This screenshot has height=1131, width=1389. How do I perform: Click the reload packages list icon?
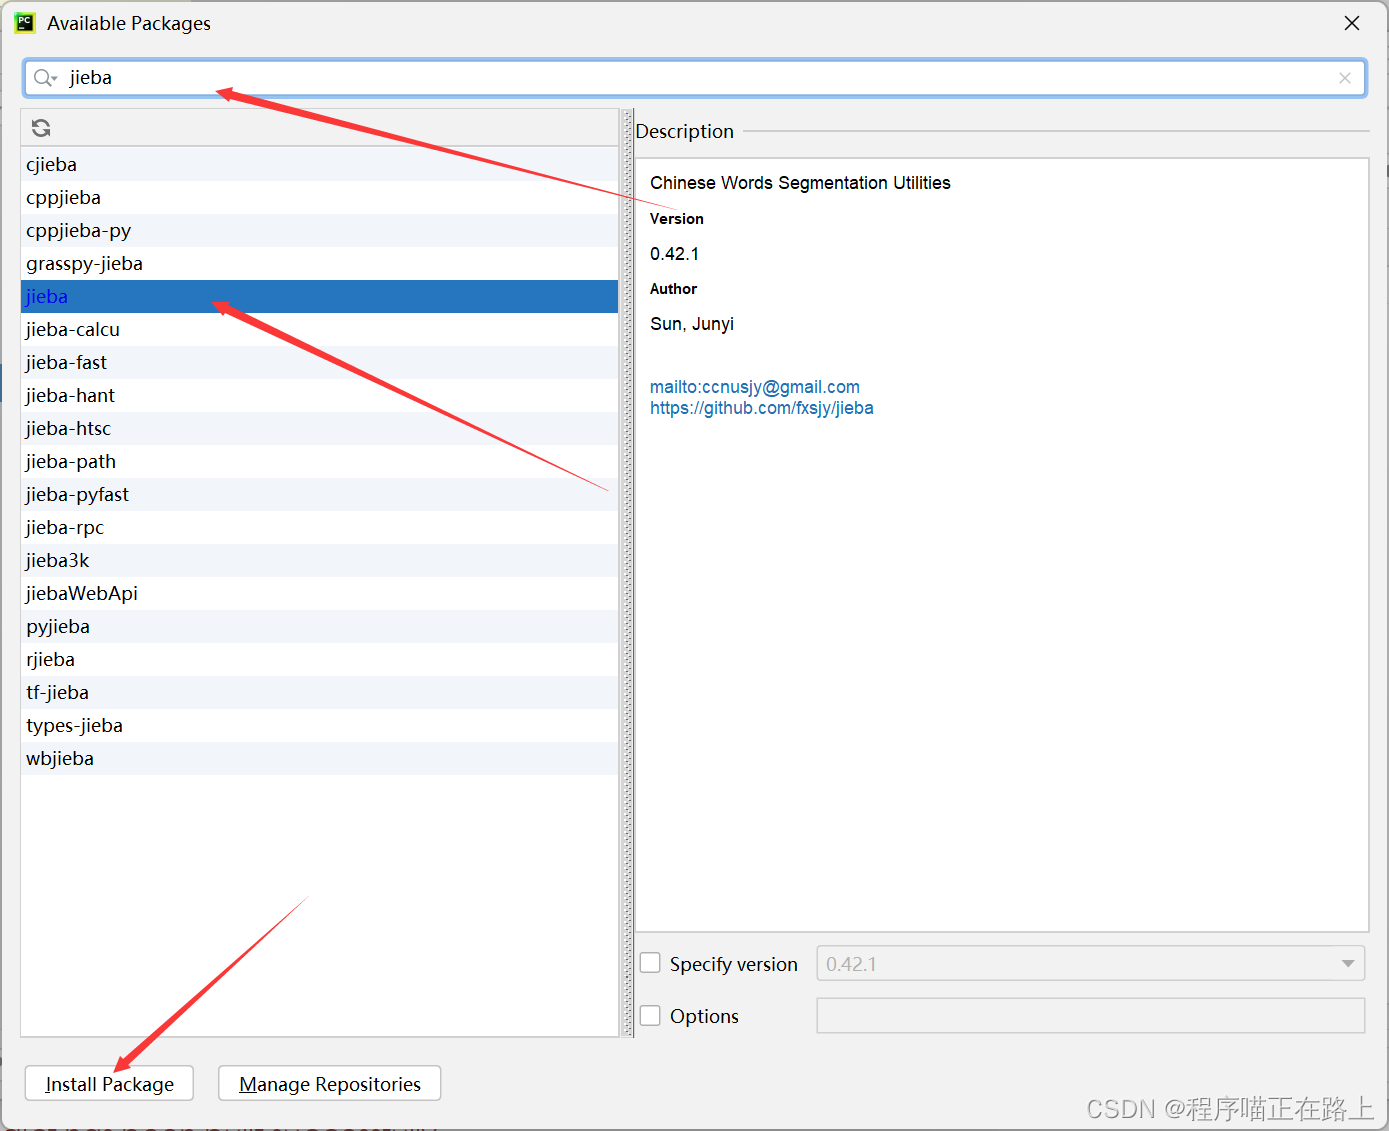click(x=41, y=128)
